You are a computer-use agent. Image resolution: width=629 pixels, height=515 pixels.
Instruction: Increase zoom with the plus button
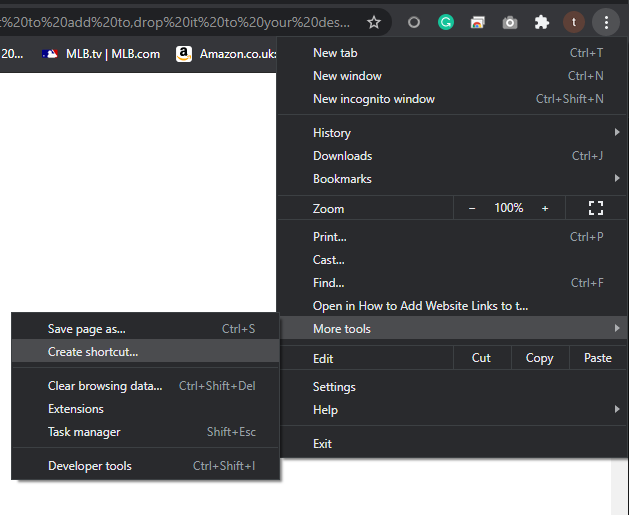coord(545,208)
